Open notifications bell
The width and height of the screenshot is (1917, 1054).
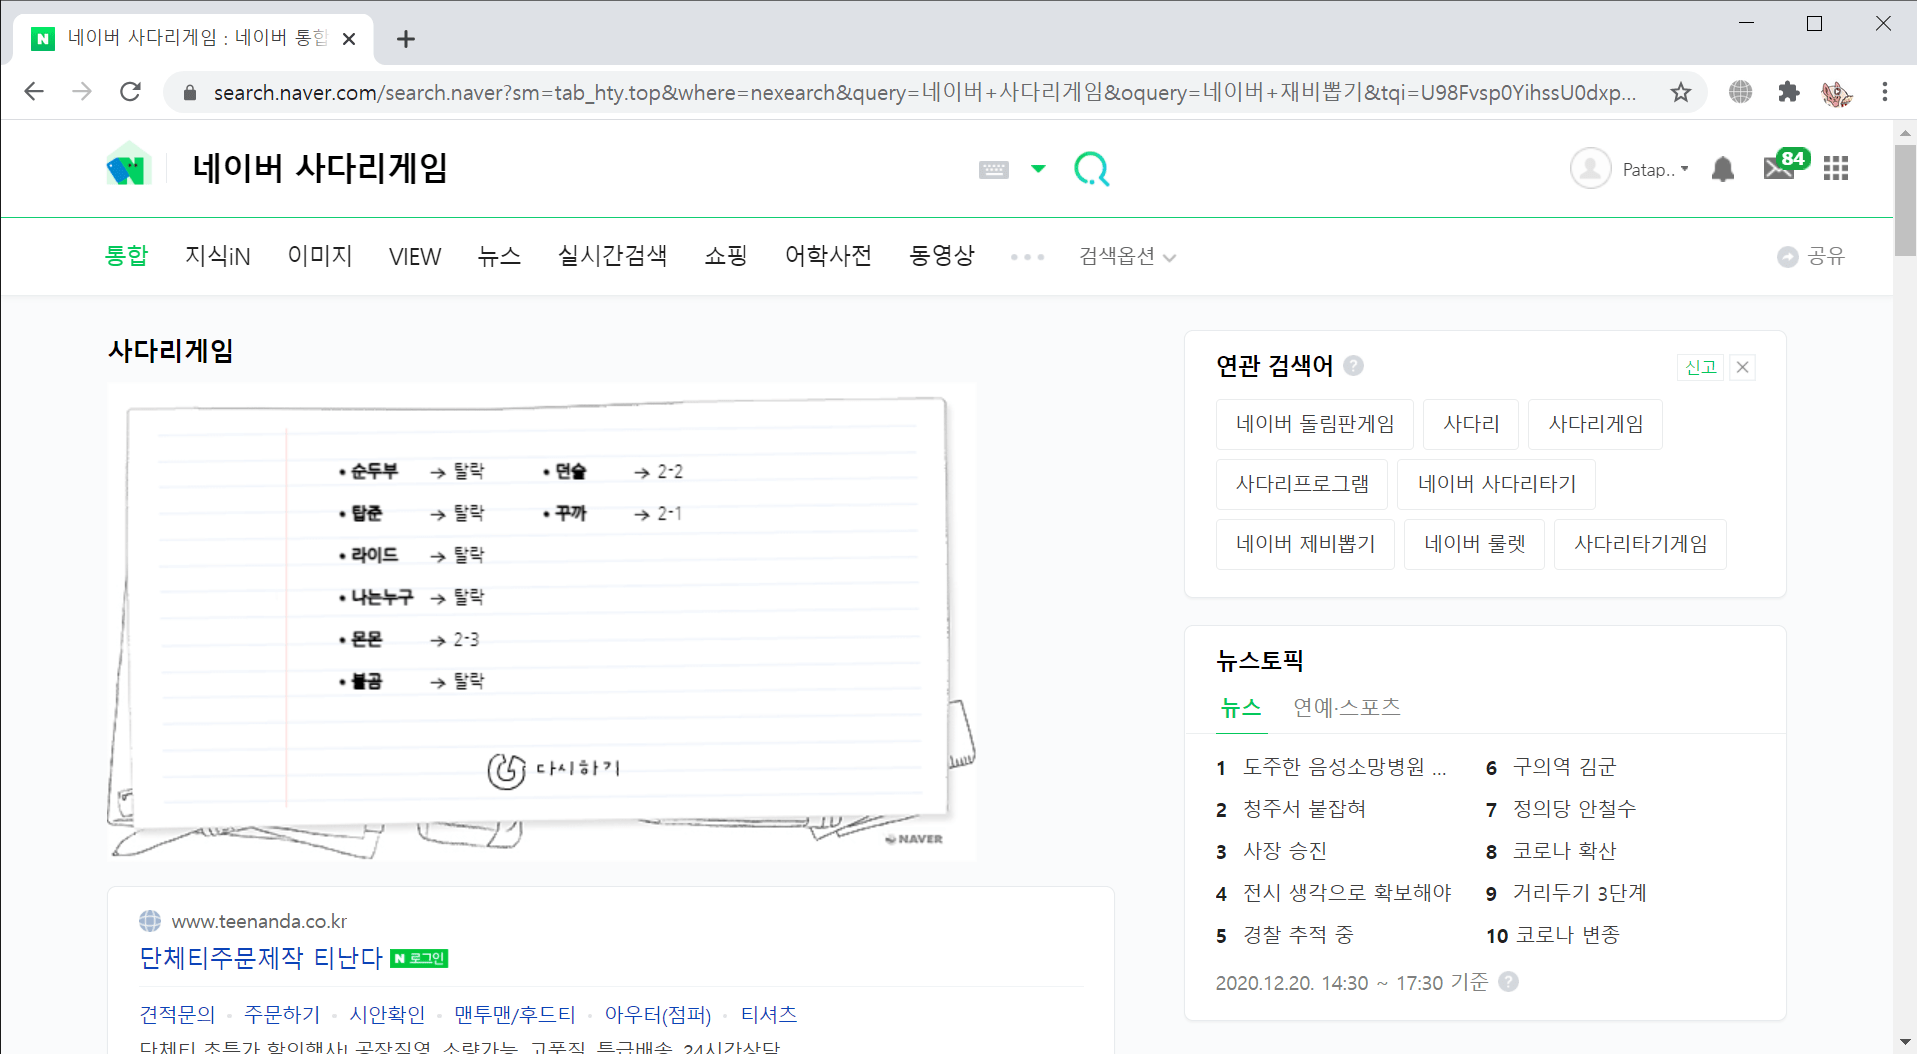click(x=1722, y=169)
